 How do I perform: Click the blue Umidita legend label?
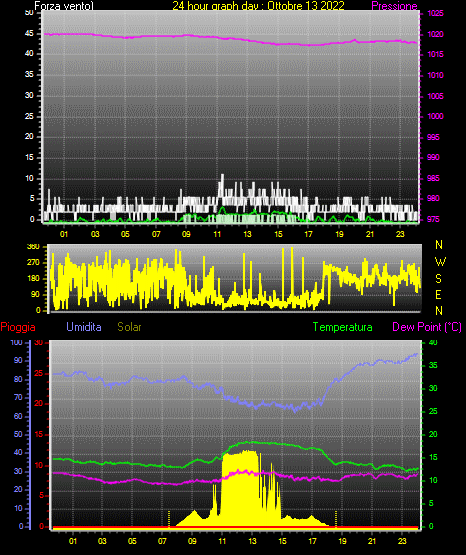tap(84, 327)
